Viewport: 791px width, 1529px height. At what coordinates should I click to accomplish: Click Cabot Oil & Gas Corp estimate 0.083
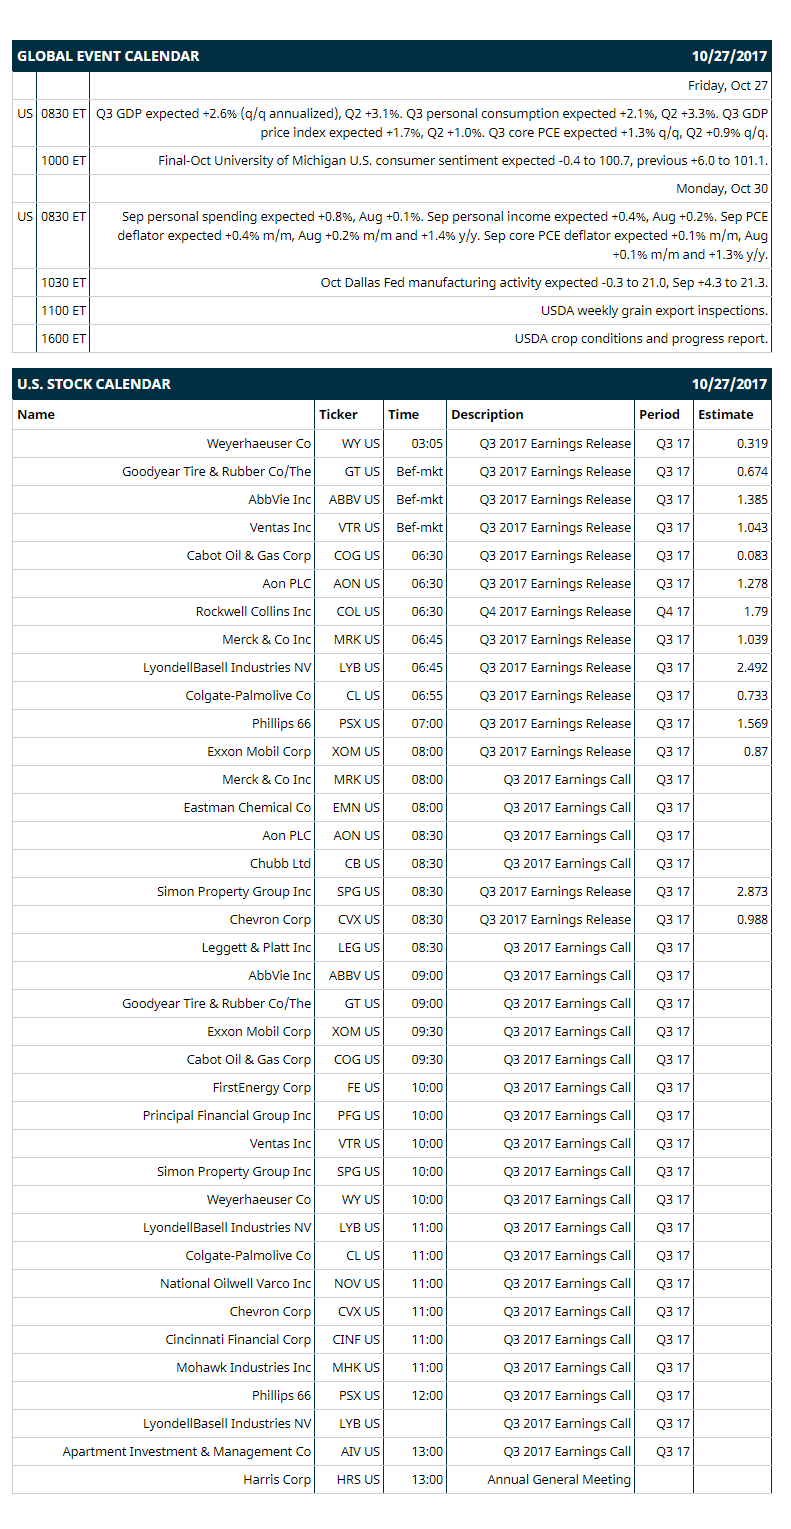click(x=752, y=555)
